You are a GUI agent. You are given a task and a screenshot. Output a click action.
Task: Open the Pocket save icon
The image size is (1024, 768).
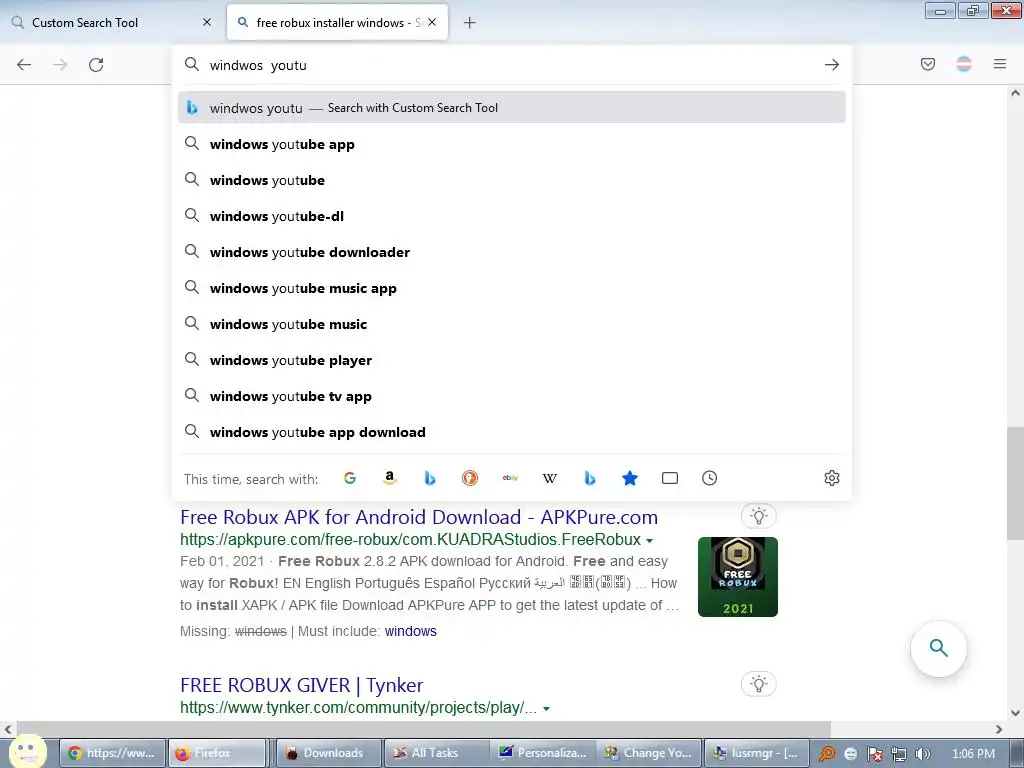click(928, 64)
